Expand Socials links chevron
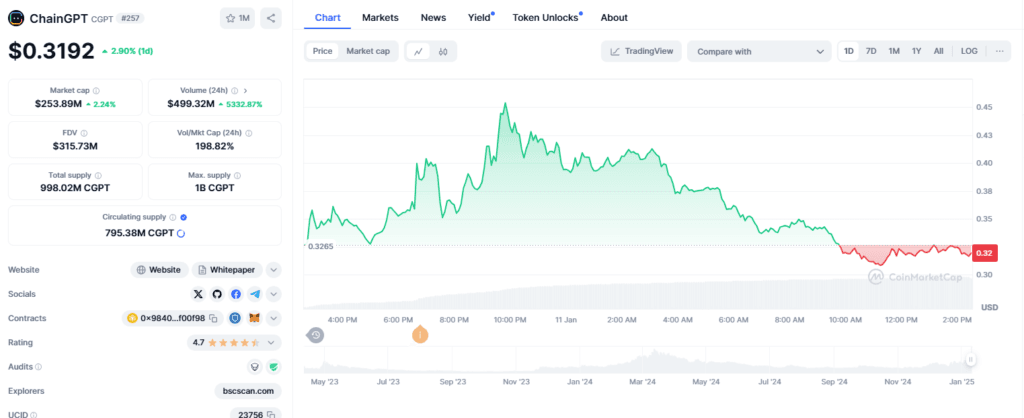Image resolution: width=1024 pixels, height=418 pixels. tap(274, 294)
